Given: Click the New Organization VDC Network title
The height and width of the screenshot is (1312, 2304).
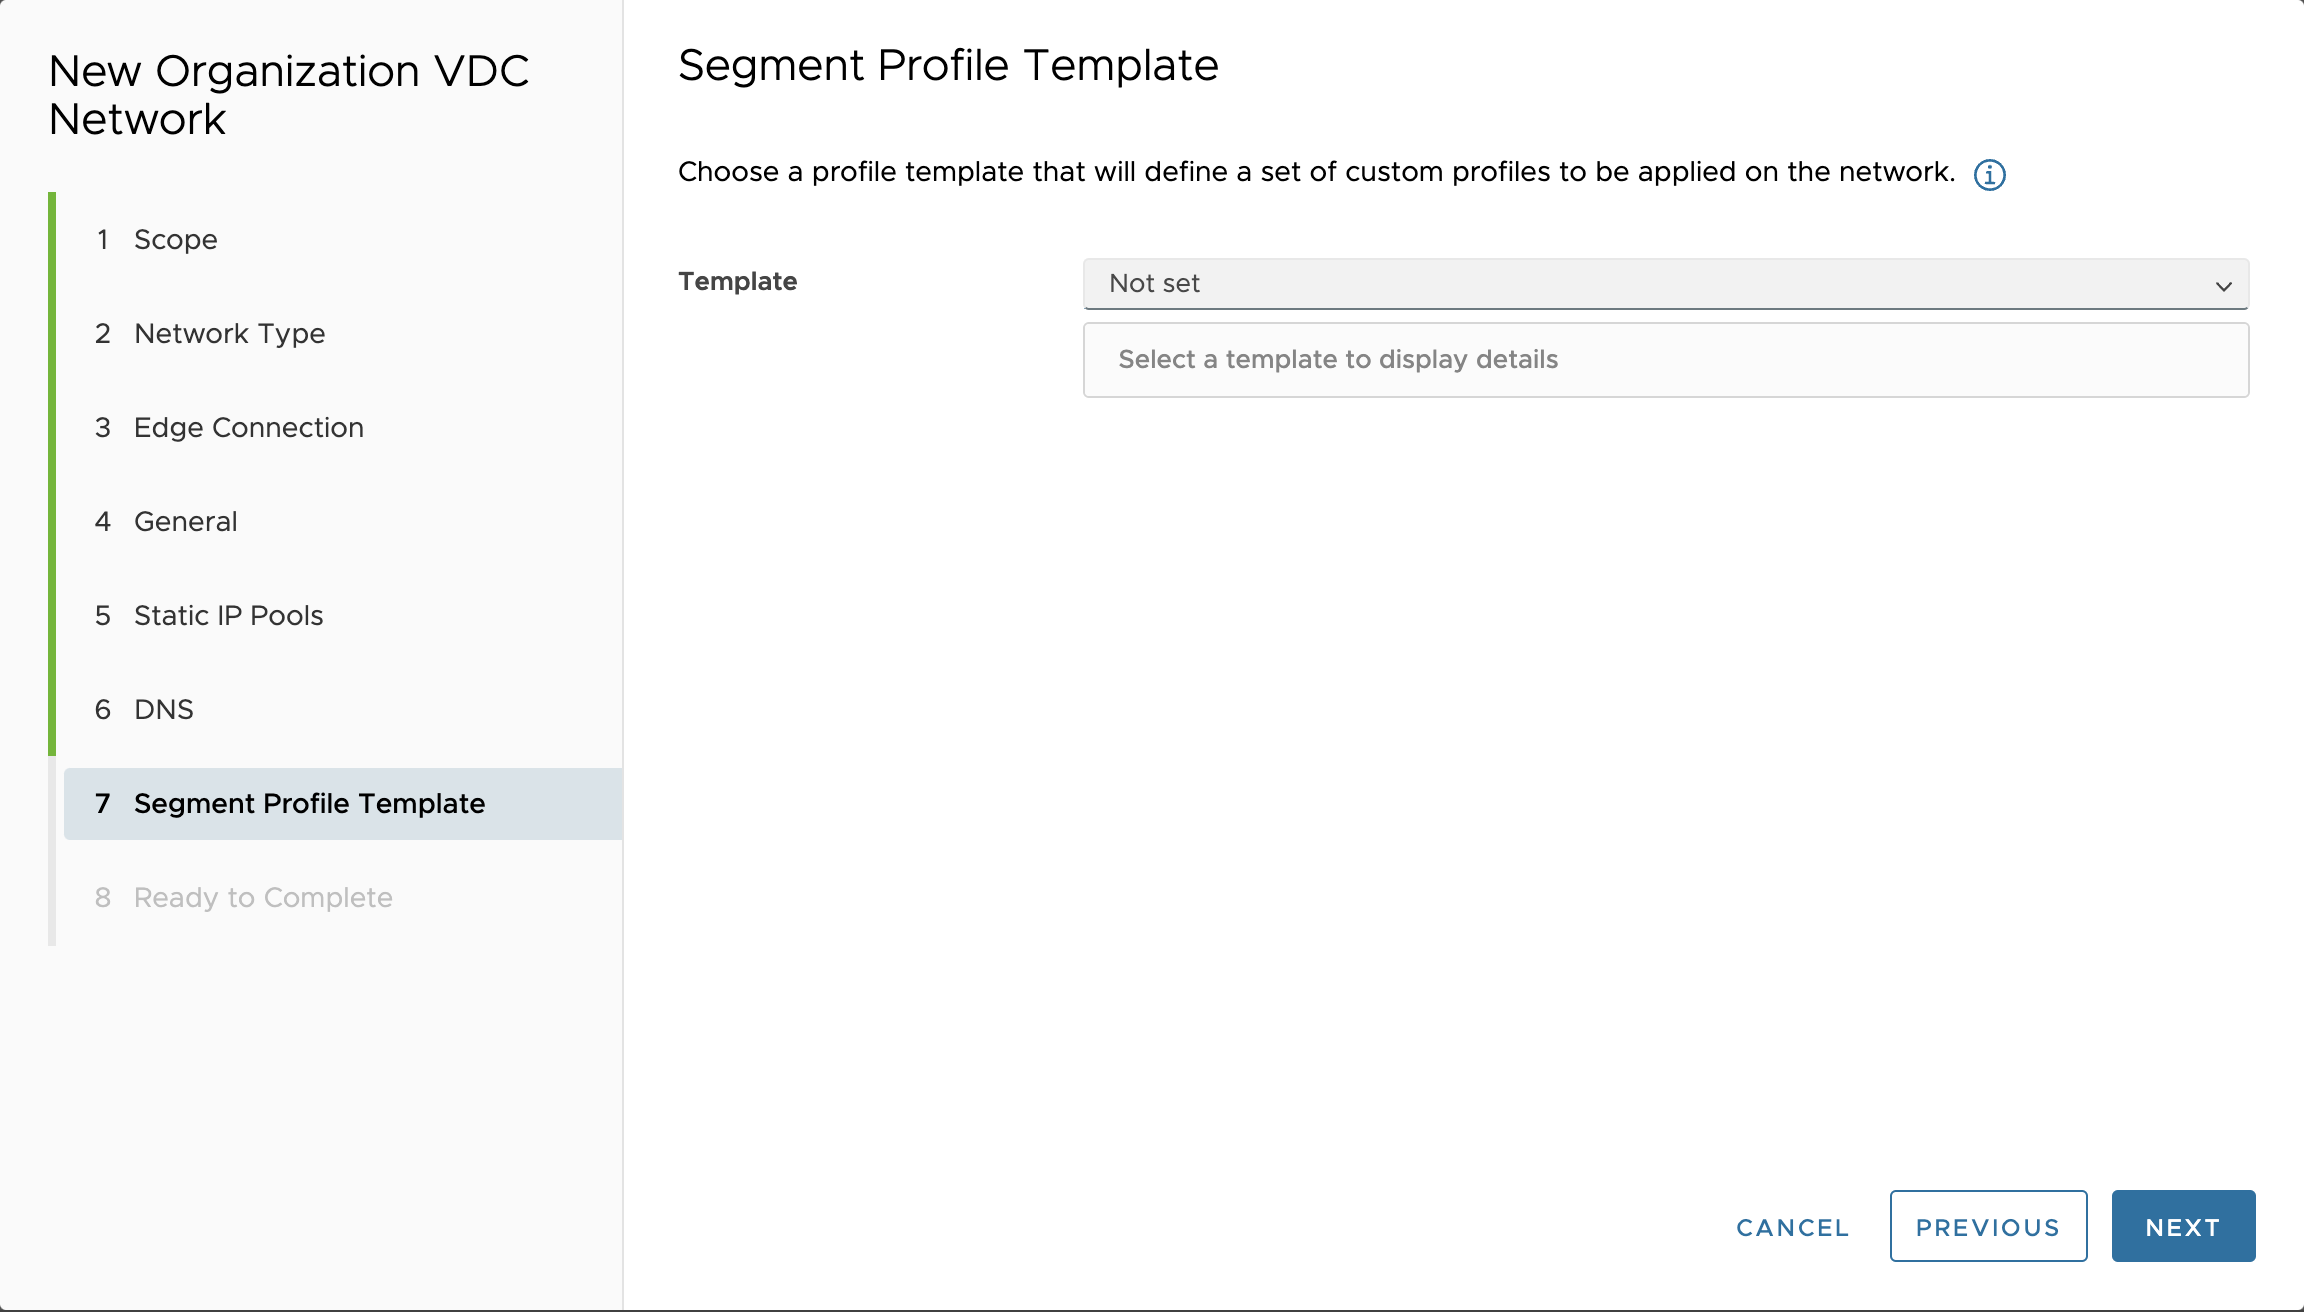Looking at the screenshot, I should (x=288, y=95).
